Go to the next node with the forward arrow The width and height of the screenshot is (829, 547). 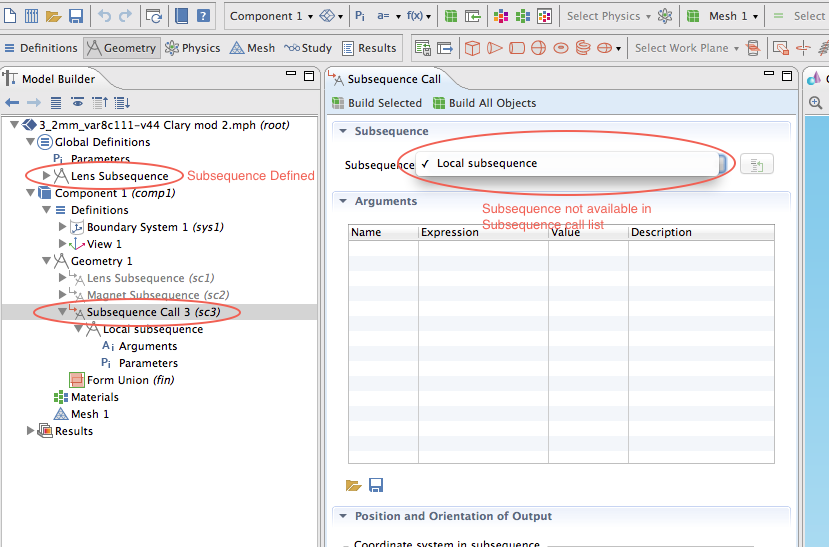[x=34, y=103]
